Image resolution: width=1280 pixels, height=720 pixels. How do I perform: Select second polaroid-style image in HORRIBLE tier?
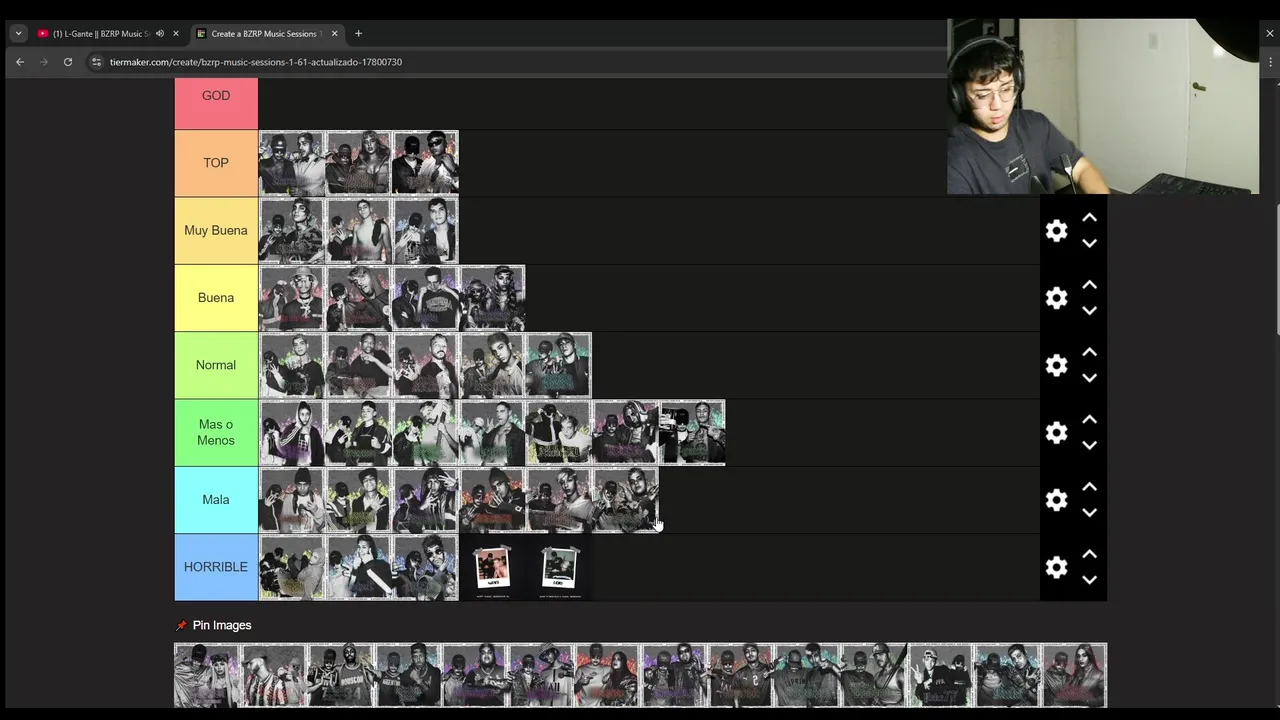[558, 567]
